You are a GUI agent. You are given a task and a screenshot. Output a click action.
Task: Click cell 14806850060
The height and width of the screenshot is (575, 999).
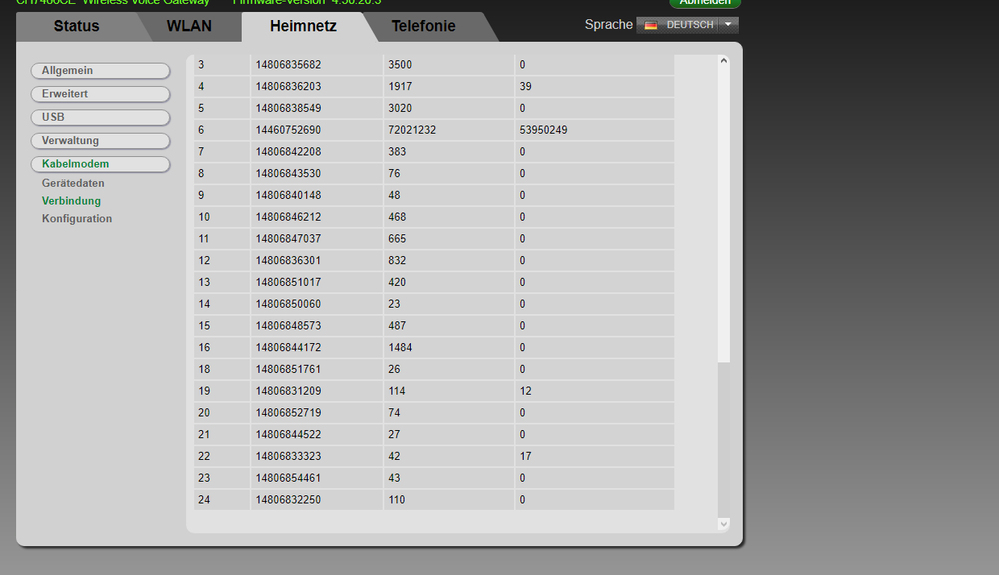tap(317, 304)
